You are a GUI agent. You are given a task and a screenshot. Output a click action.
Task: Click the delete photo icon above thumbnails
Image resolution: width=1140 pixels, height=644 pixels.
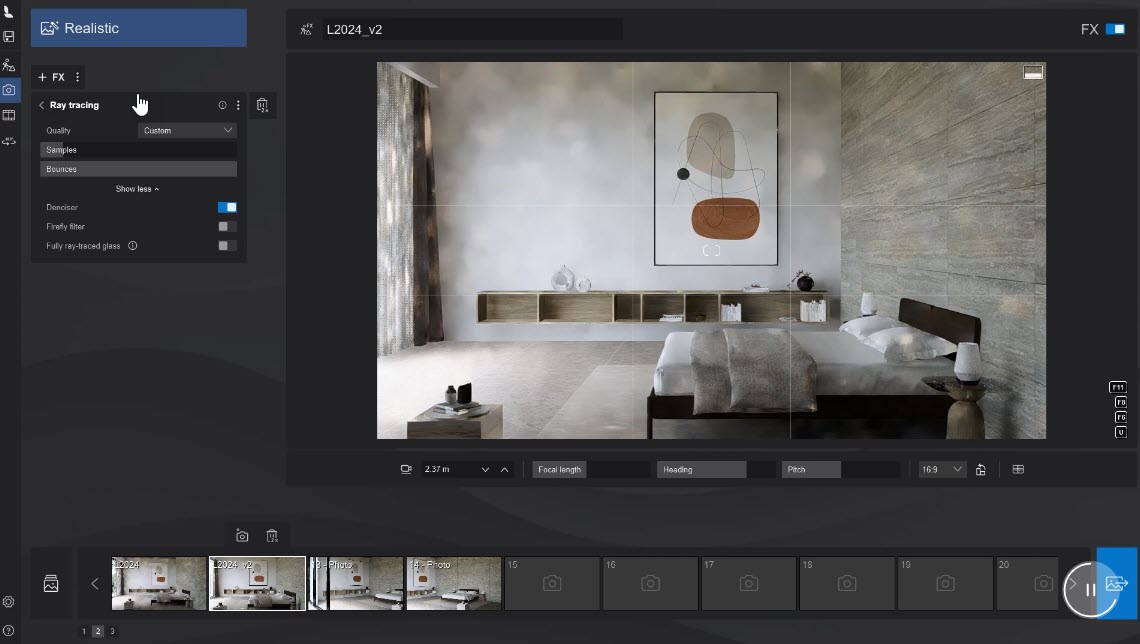click(272, 536)
